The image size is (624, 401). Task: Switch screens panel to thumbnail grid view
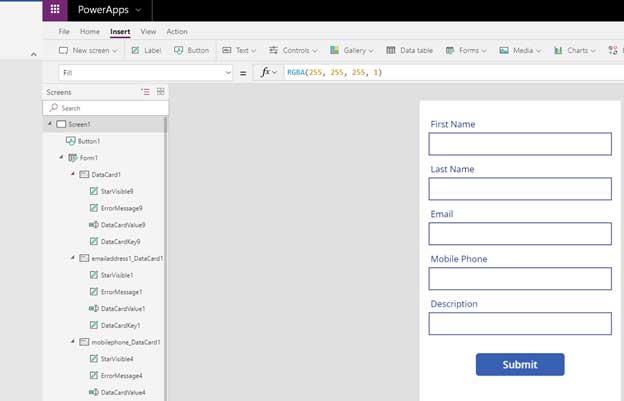click(x=160, y=91)
